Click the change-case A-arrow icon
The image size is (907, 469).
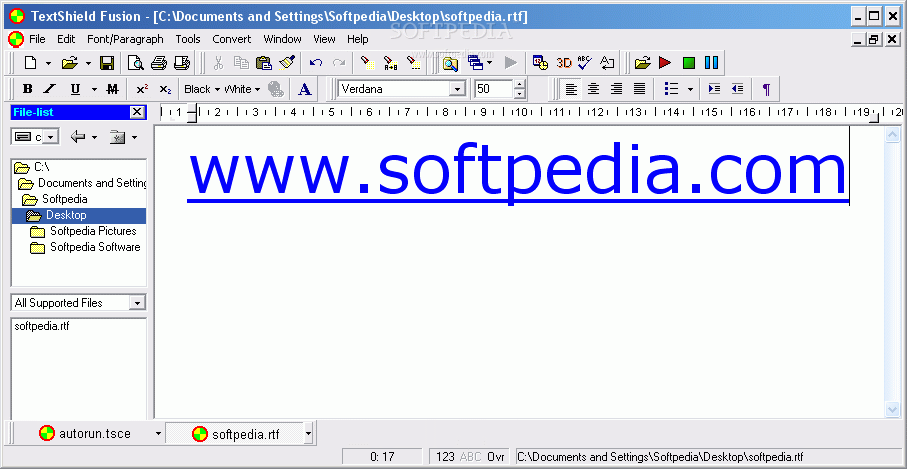click(607, 62)
